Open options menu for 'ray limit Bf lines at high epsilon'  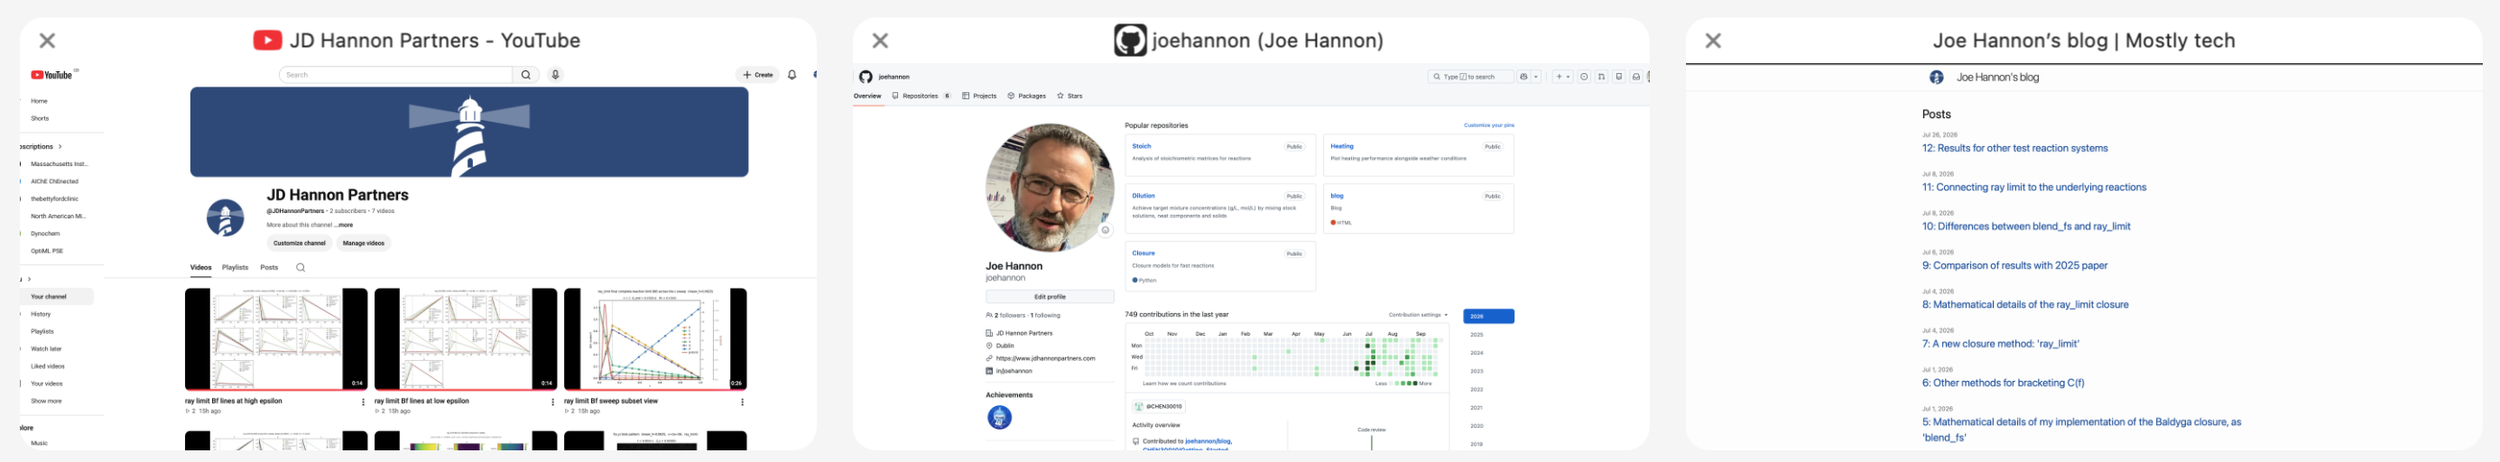(363, 402)
